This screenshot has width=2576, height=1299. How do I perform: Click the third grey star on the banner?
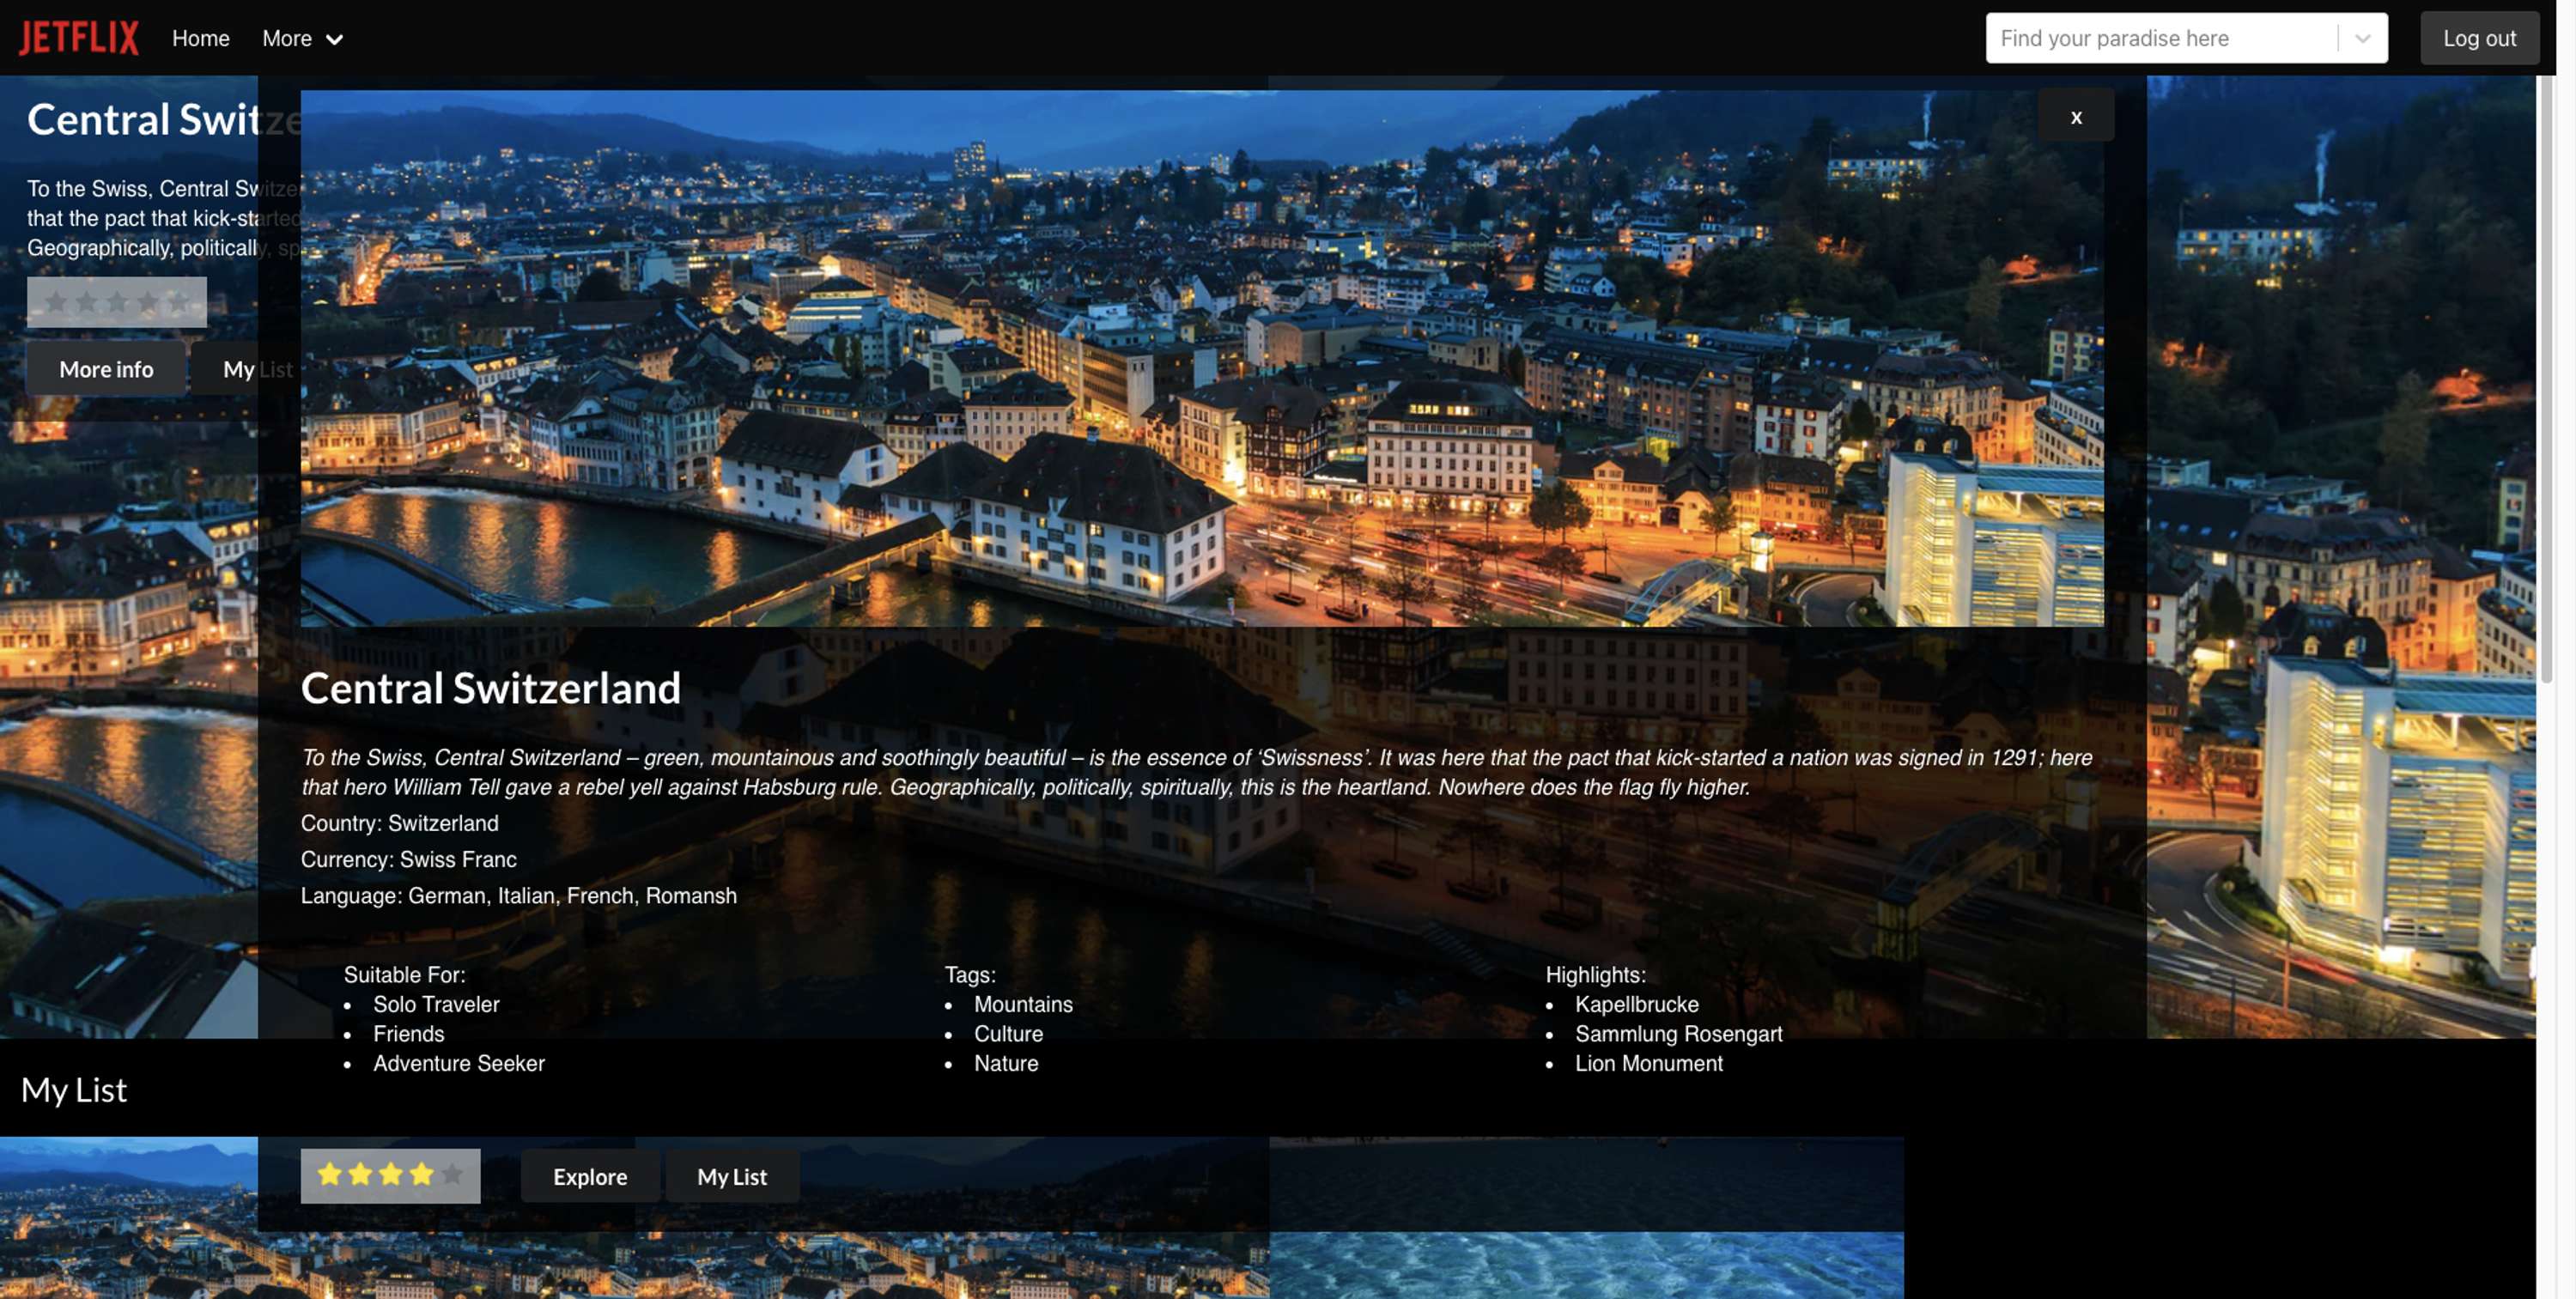(x=117, y=301)
